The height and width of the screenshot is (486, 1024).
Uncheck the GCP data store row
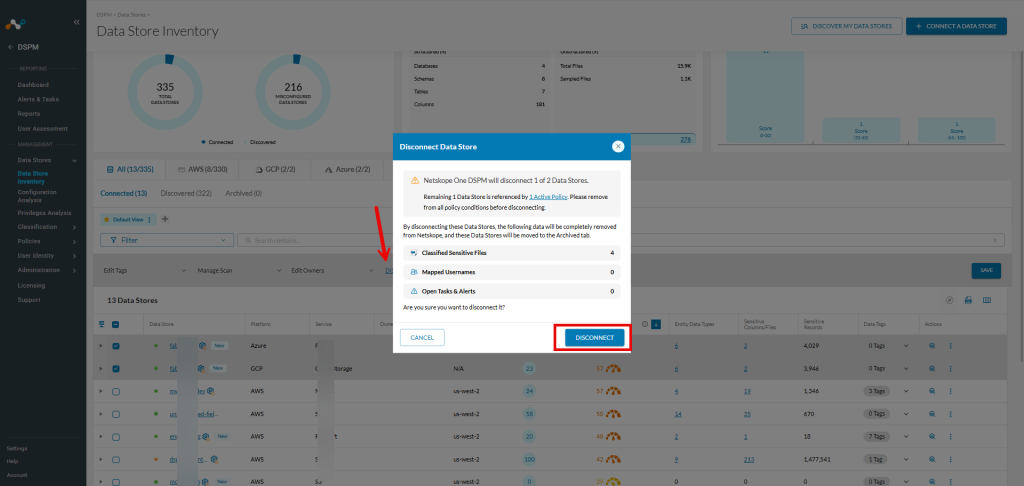pos(116,368)
